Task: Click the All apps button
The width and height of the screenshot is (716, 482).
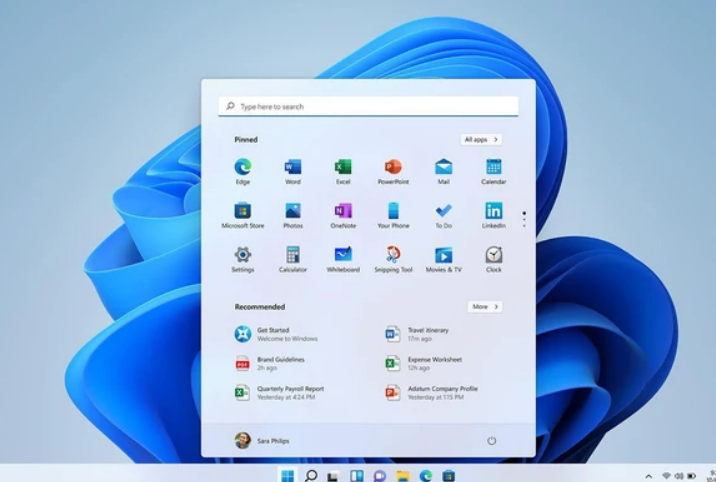Action: 481,140
